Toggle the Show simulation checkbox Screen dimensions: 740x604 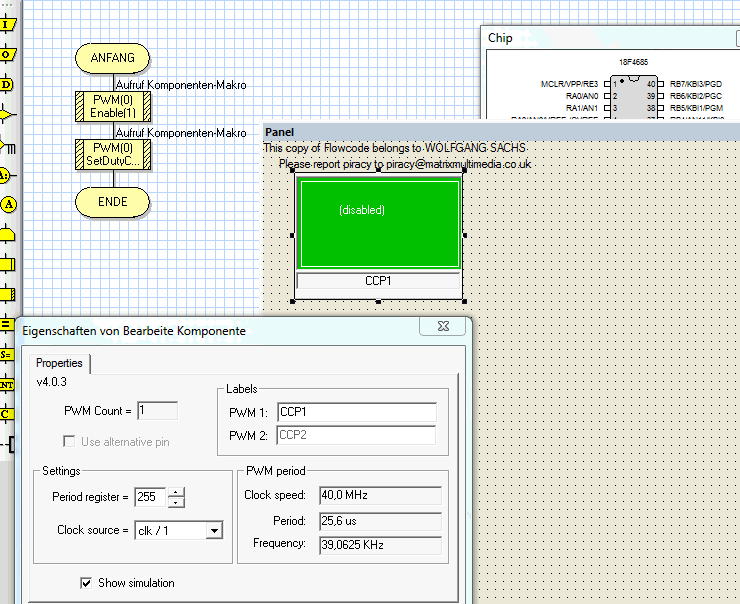click(x=86, y=583)
